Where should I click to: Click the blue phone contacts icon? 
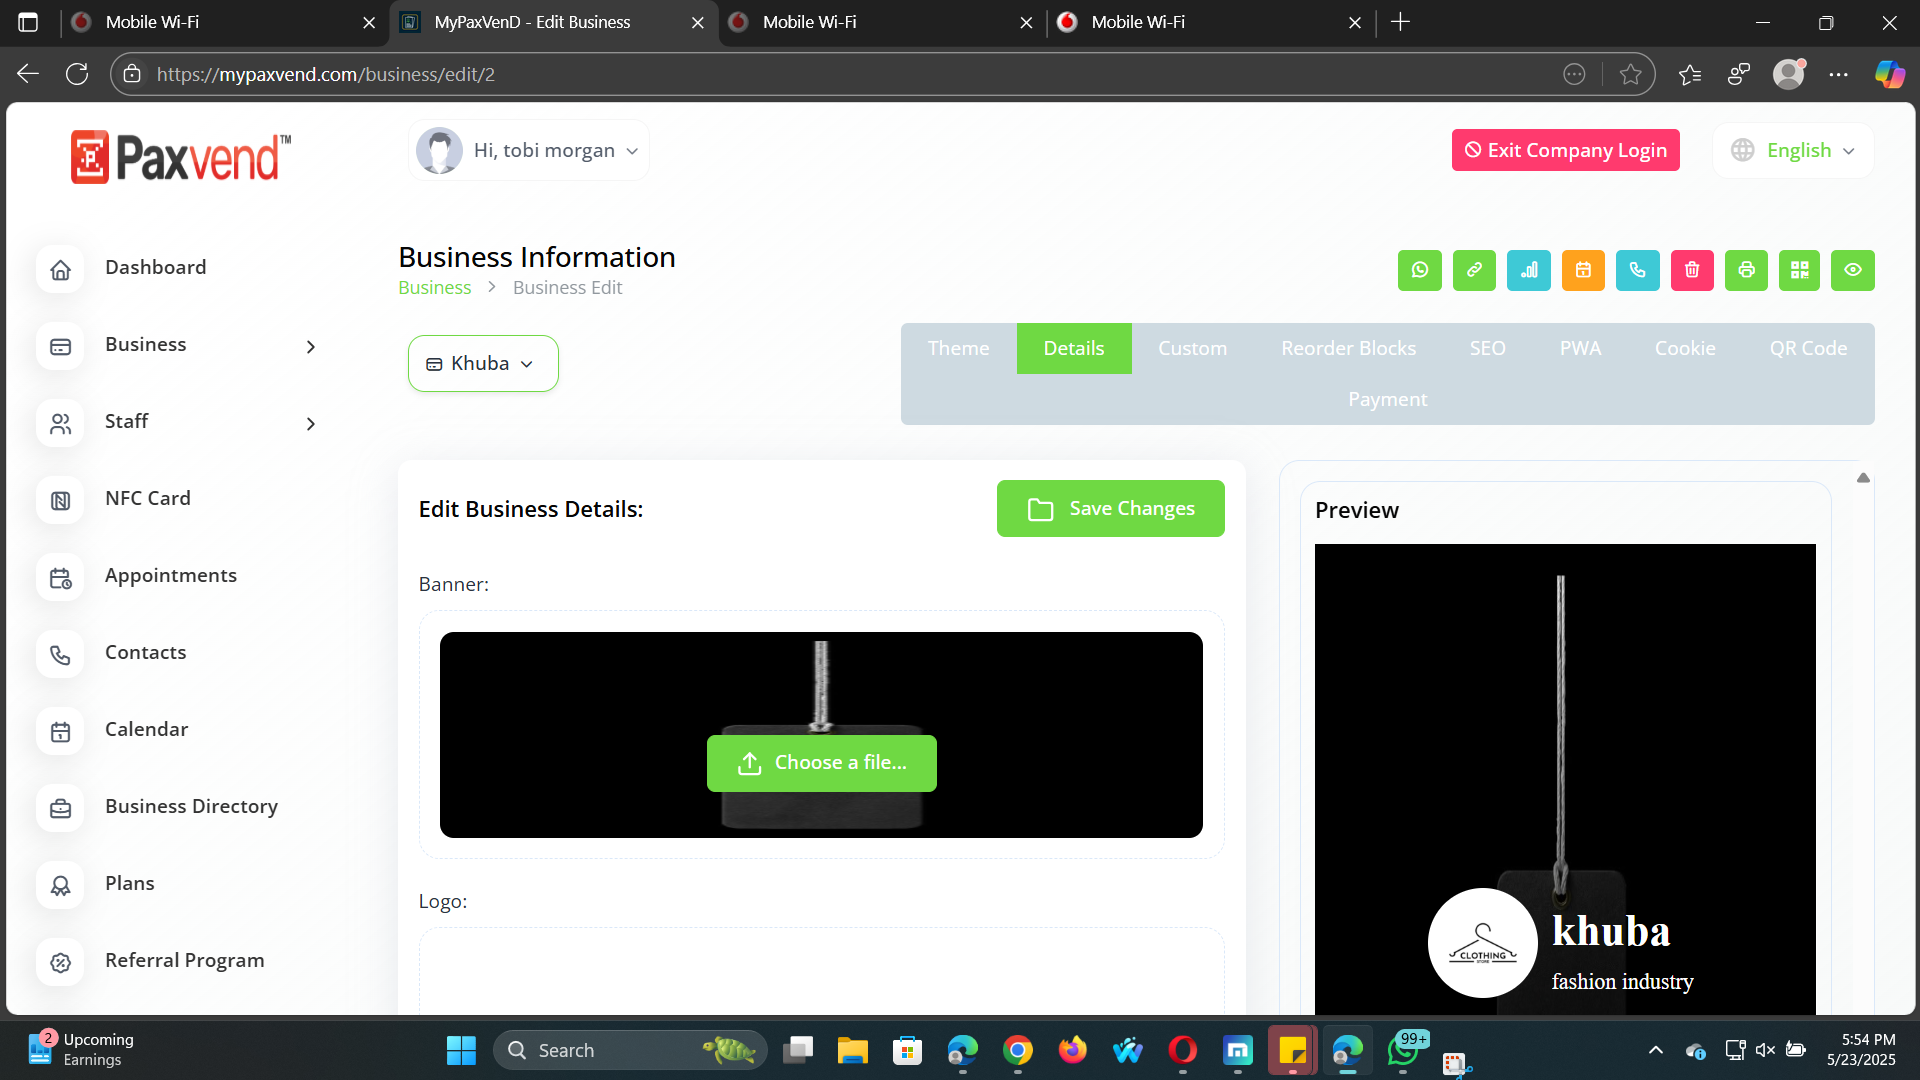click(1638, 270)
